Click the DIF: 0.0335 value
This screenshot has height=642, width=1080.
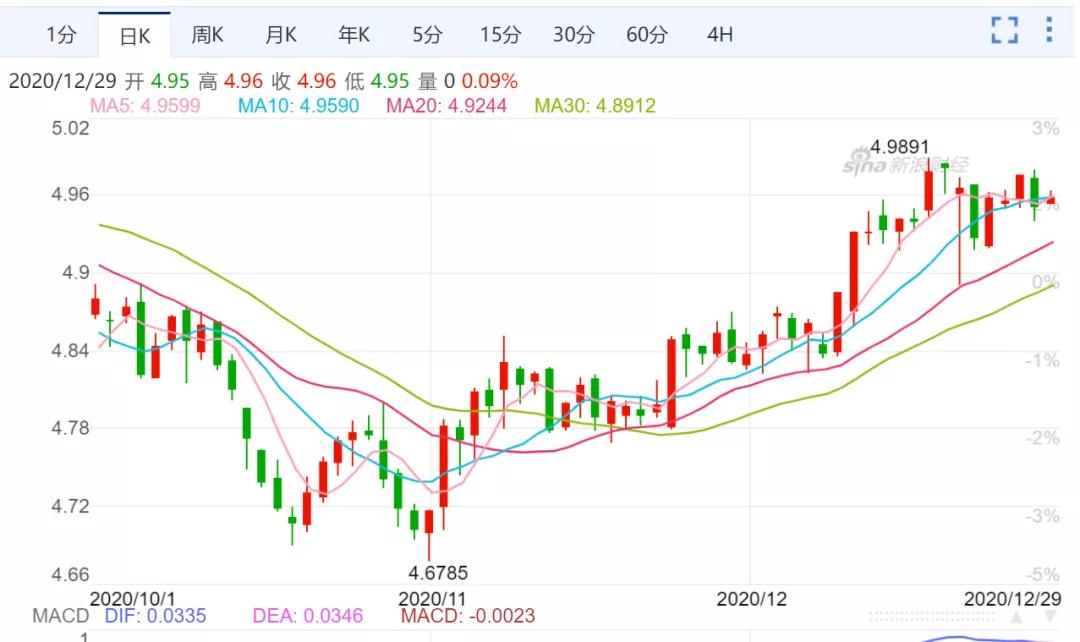155,615
